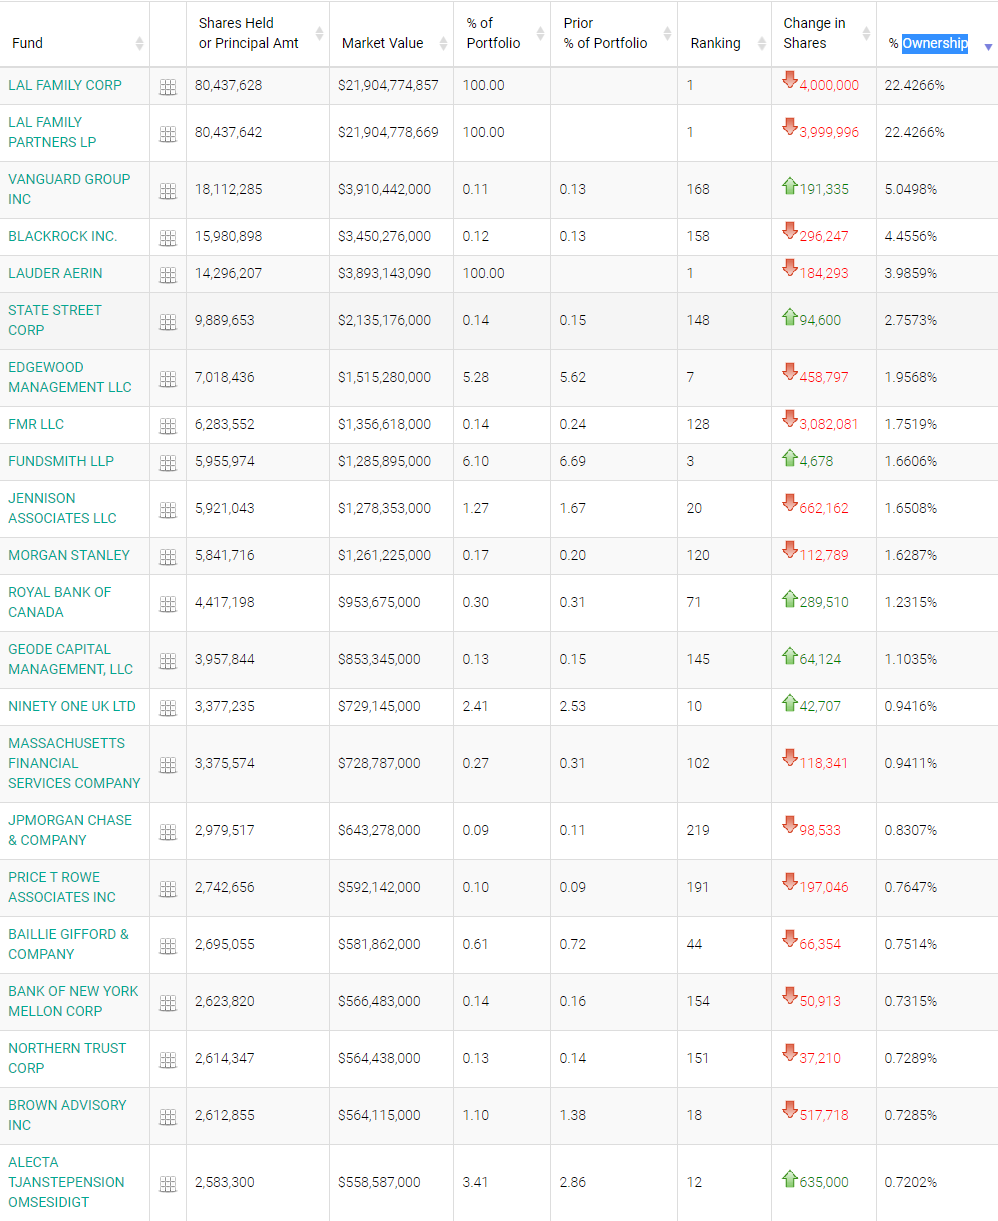
Task: Open grid icon for ROYAL BANK OF CANADA row
Action: pos(168,604)
